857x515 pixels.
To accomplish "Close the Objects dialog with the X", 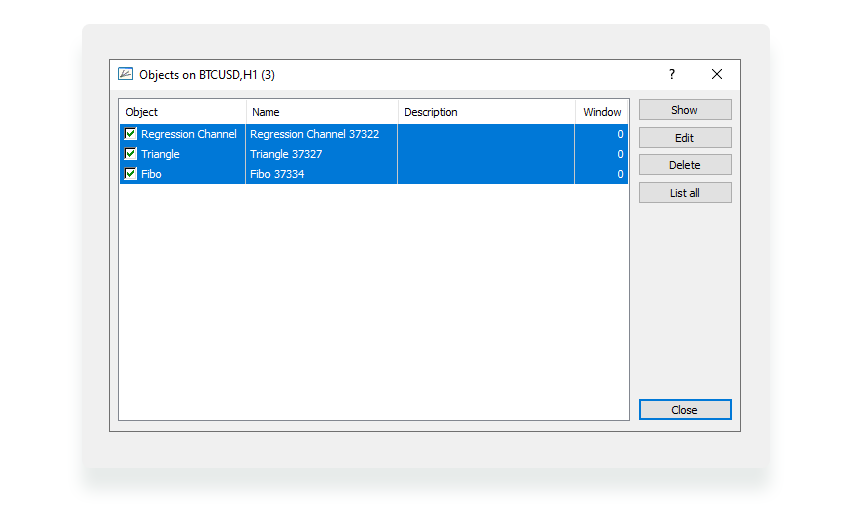I will tap(717, 74).
